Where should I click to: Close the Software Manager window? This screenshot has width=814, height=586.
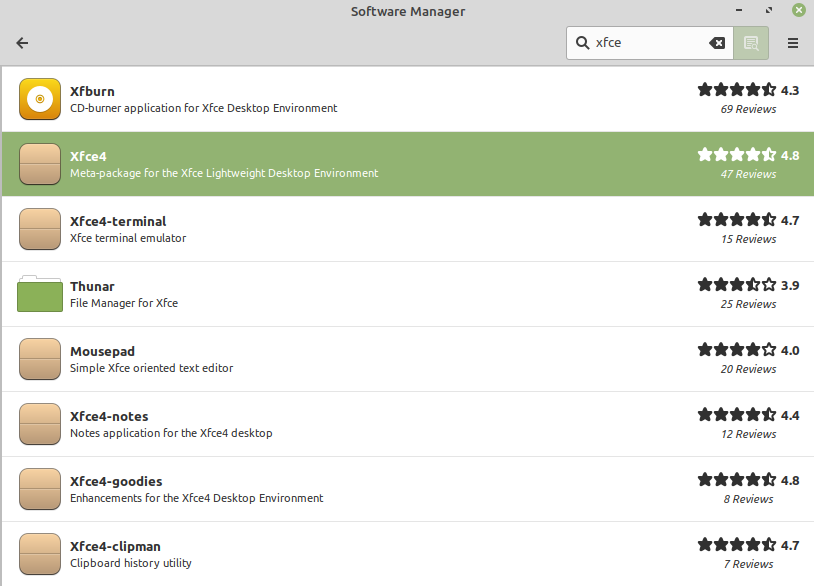798,10
